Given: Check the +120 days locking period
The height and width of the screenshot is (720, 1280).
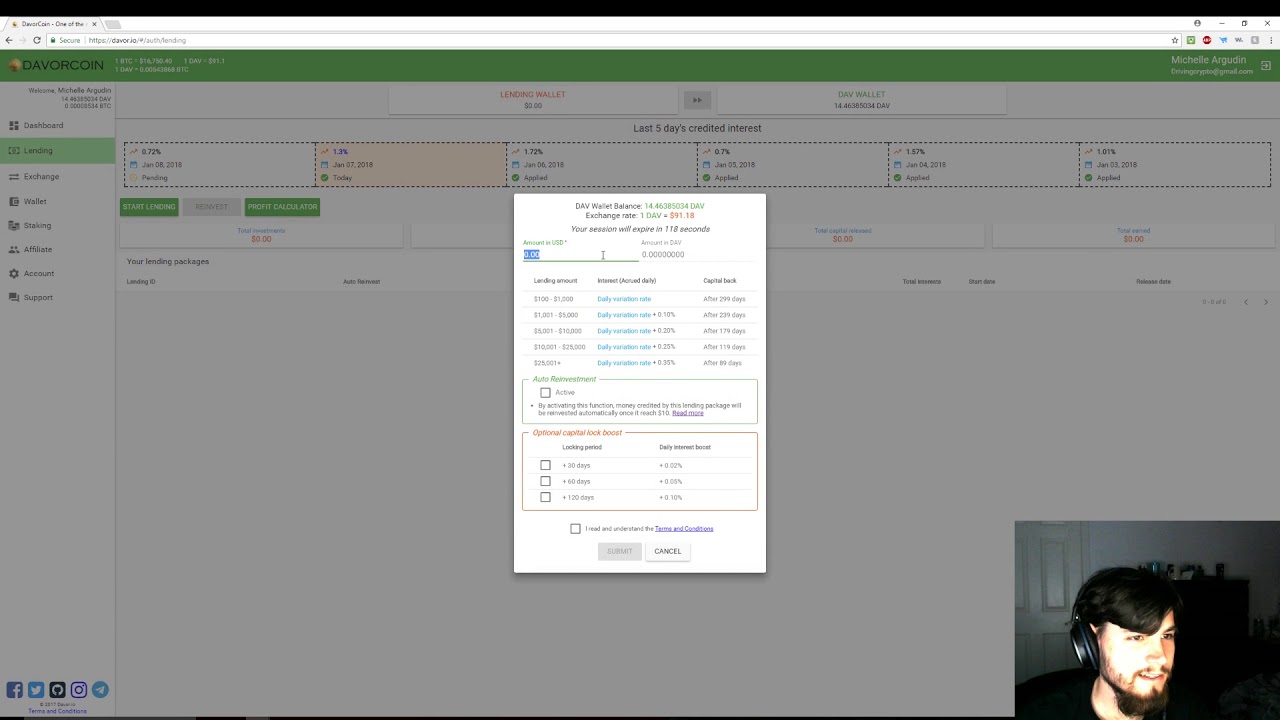Looking at the screenshot, I should 545,497.
